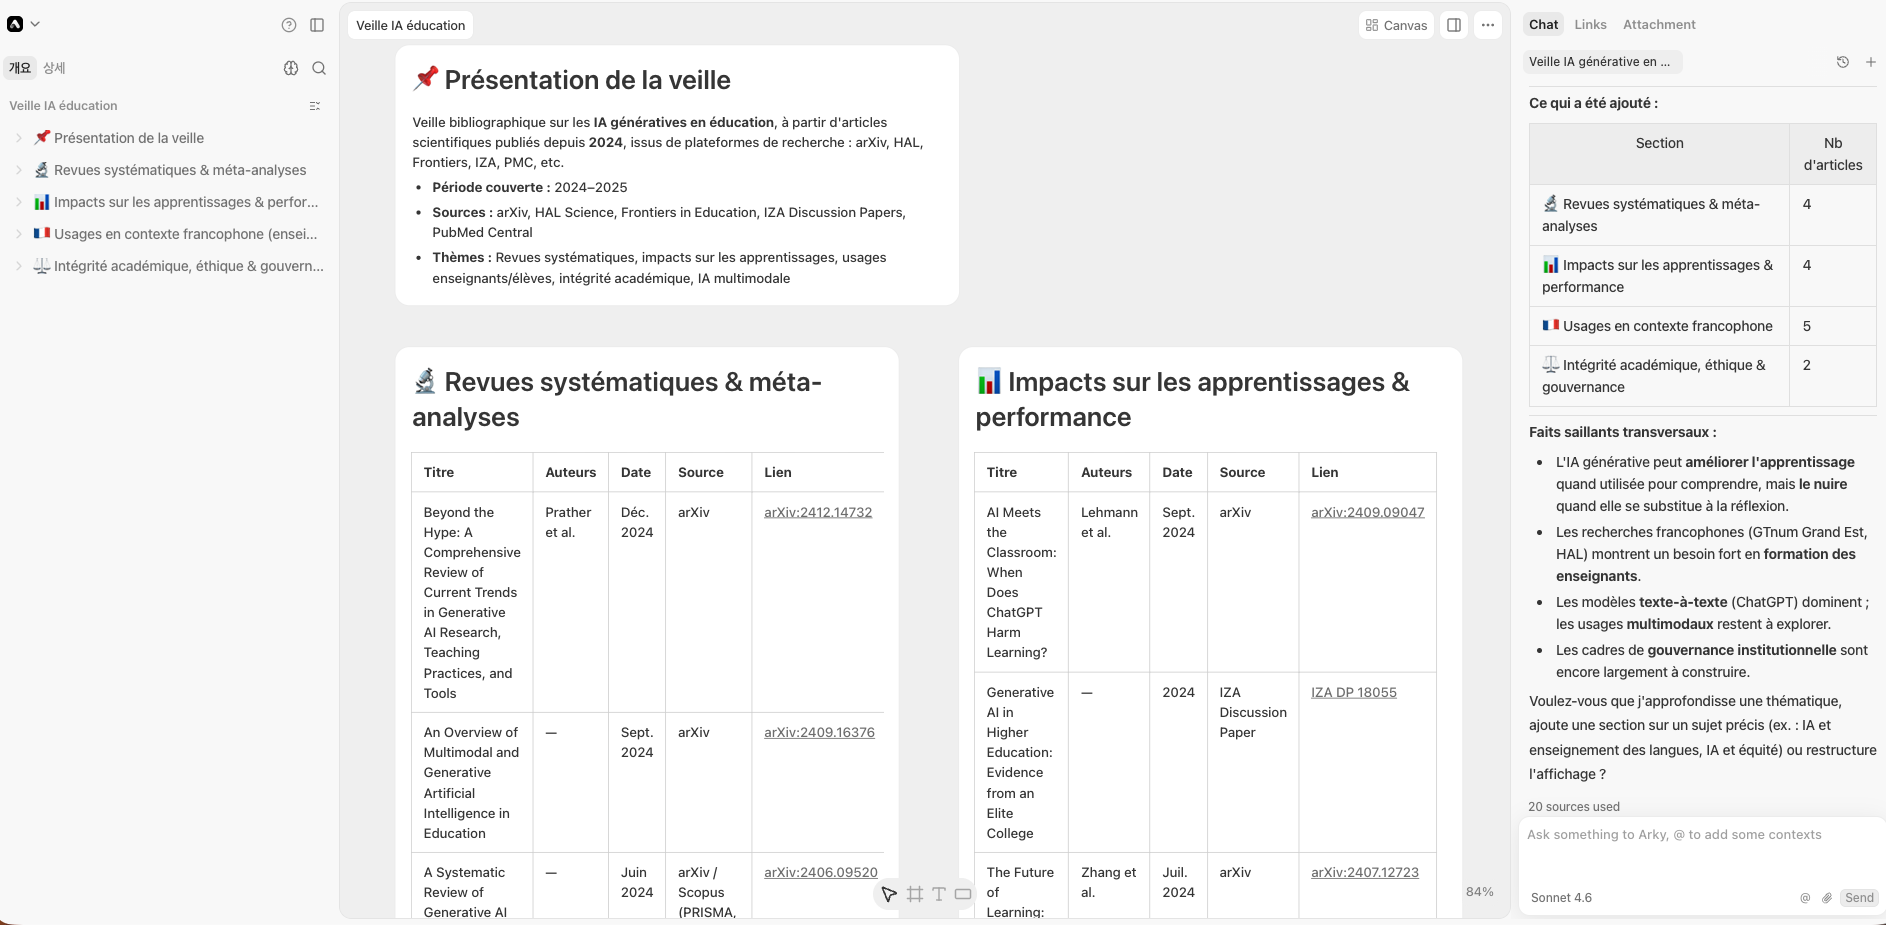This screenshot has width=1886, height=925.
Task: Open chat history clock icon
Action: click(1843, 62)
